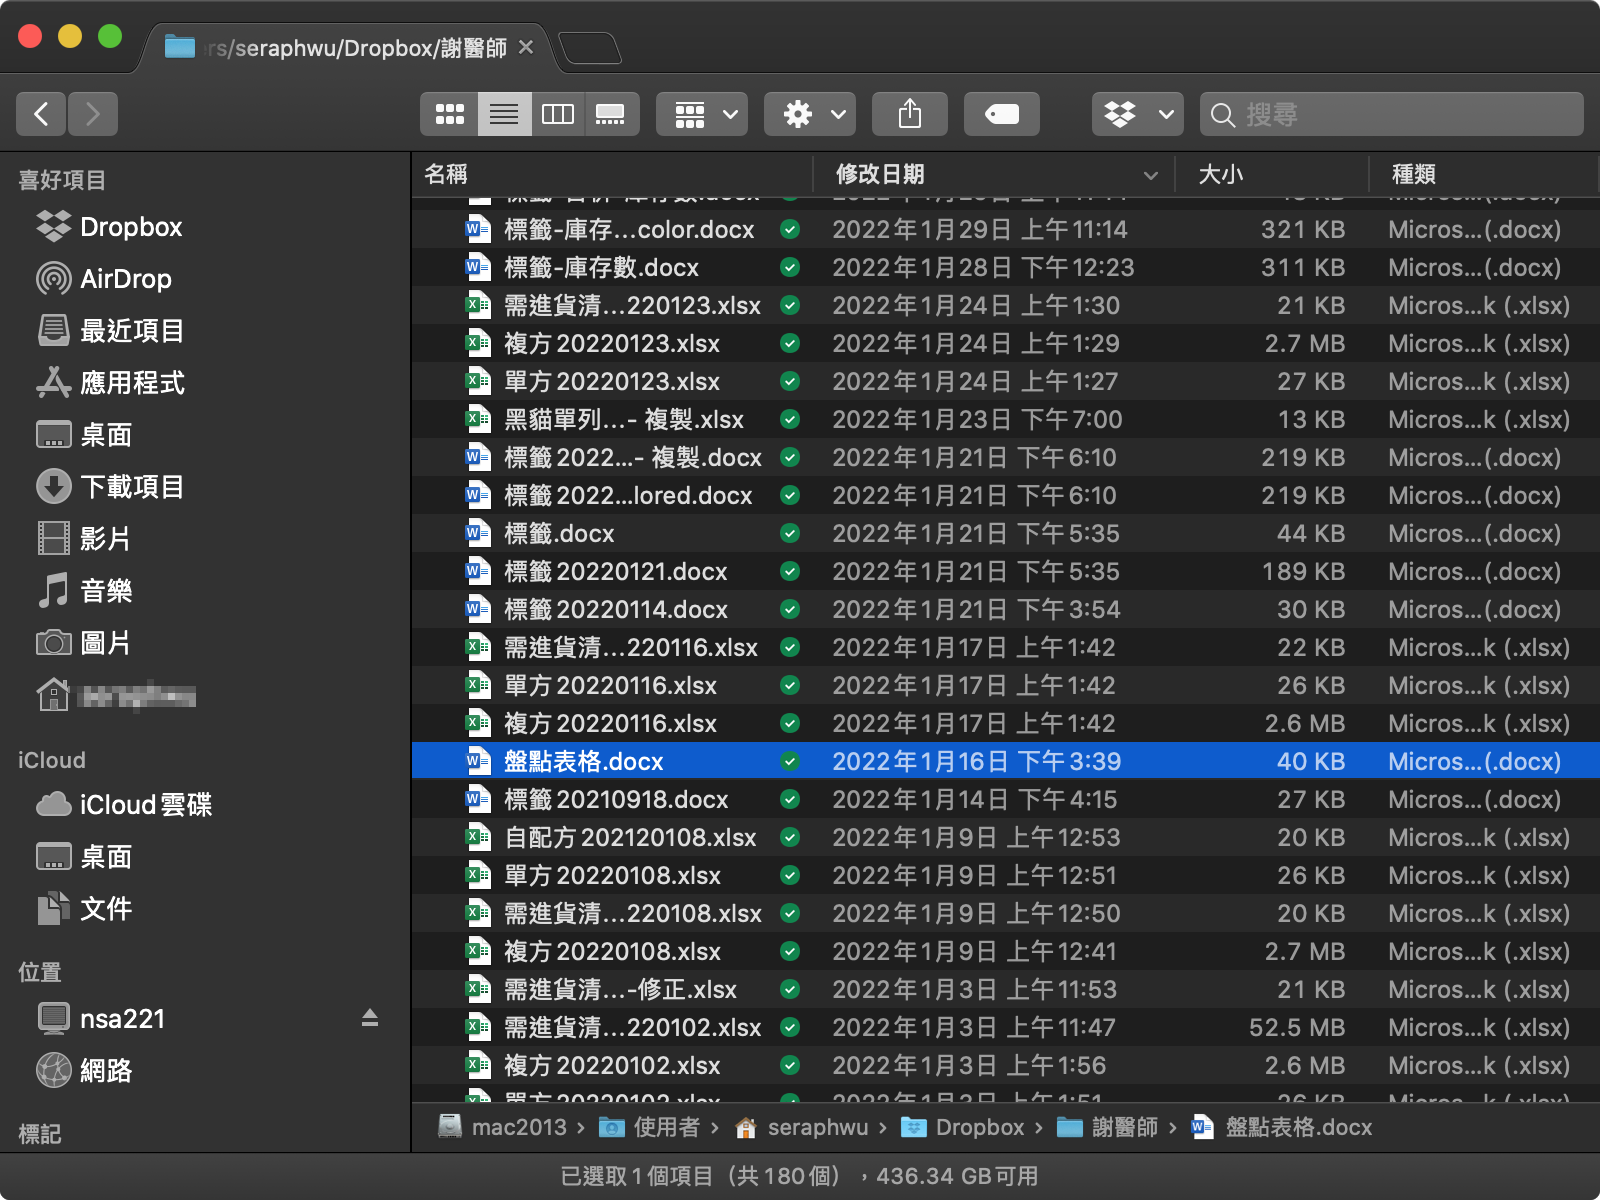Viewport: 1600px width, 1200px height.
Task: Click mac2013 in the path bar
Action: (x=518, y=1128)
